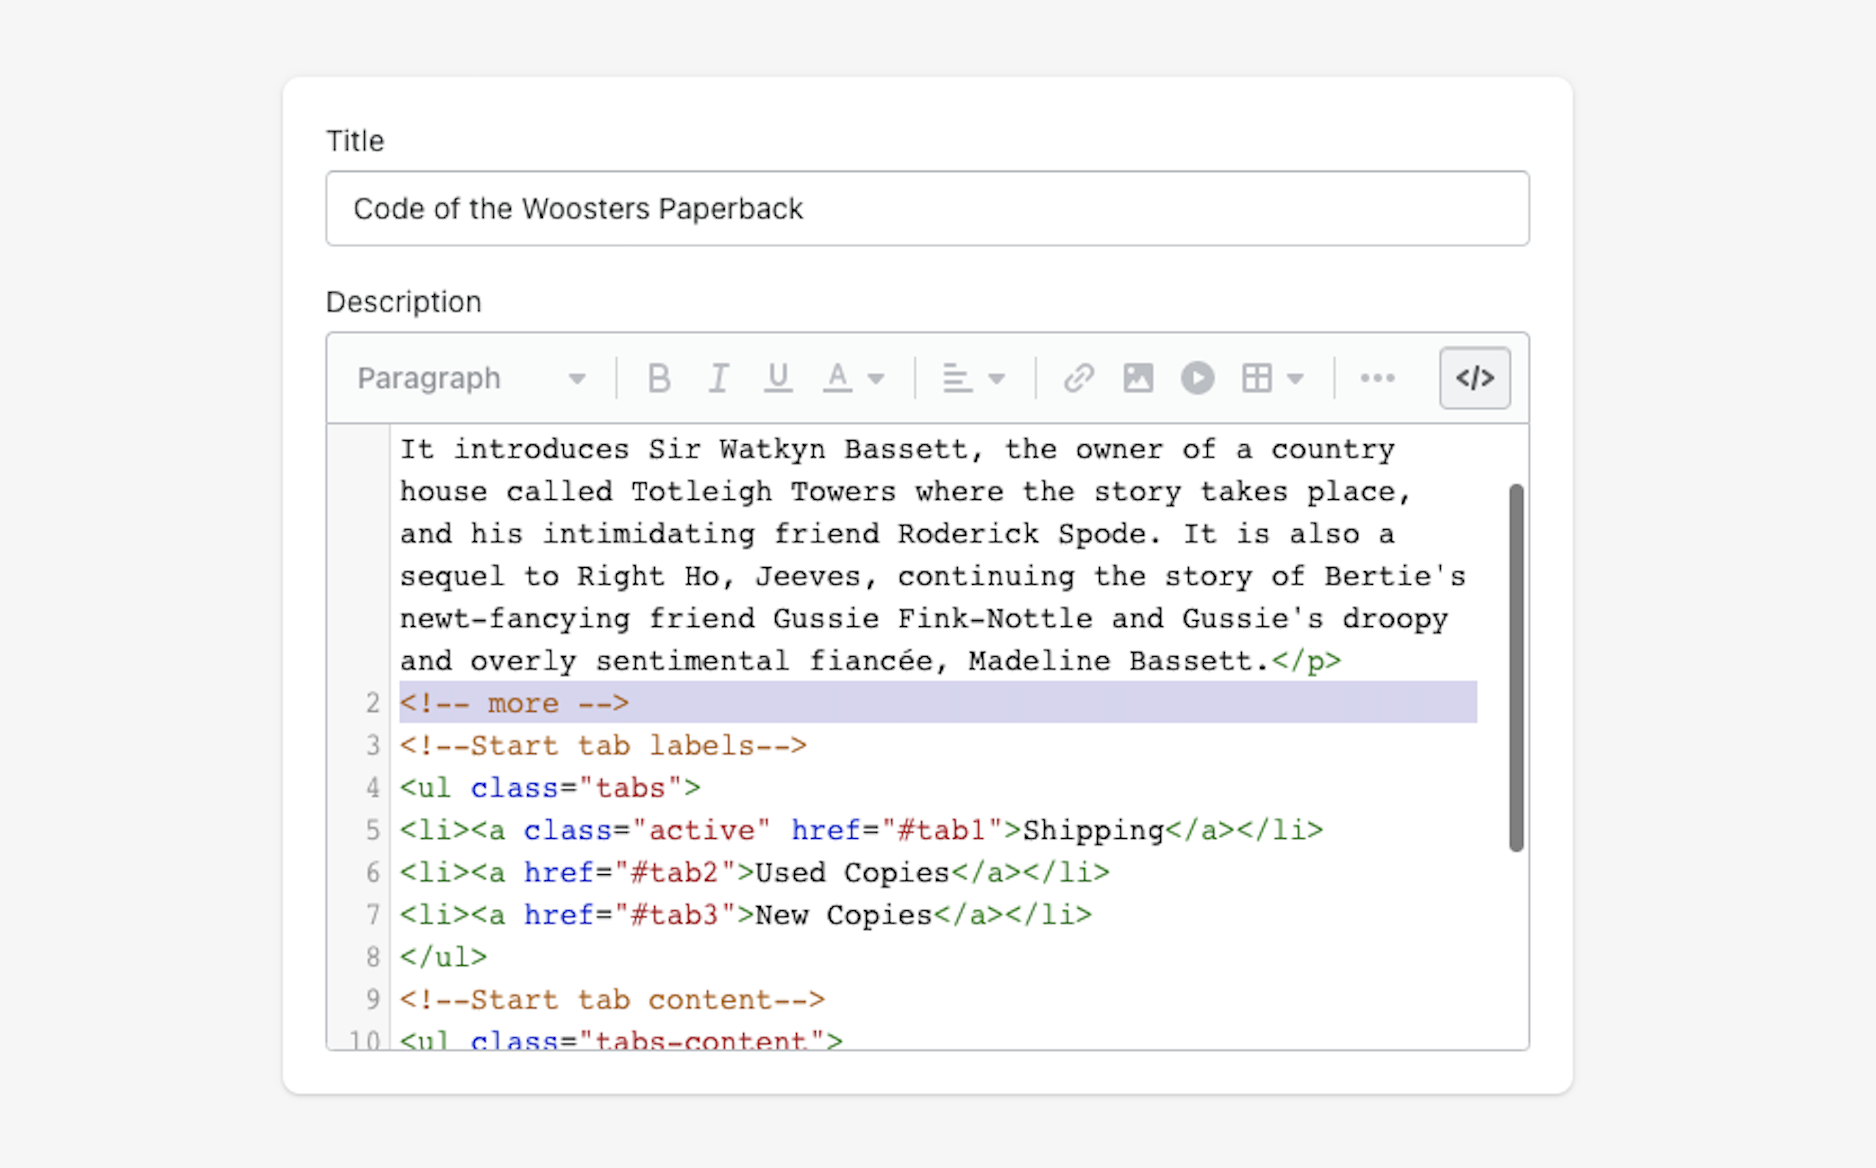Toggle underline formatting
The image size is (1876, 1168).
778,378
